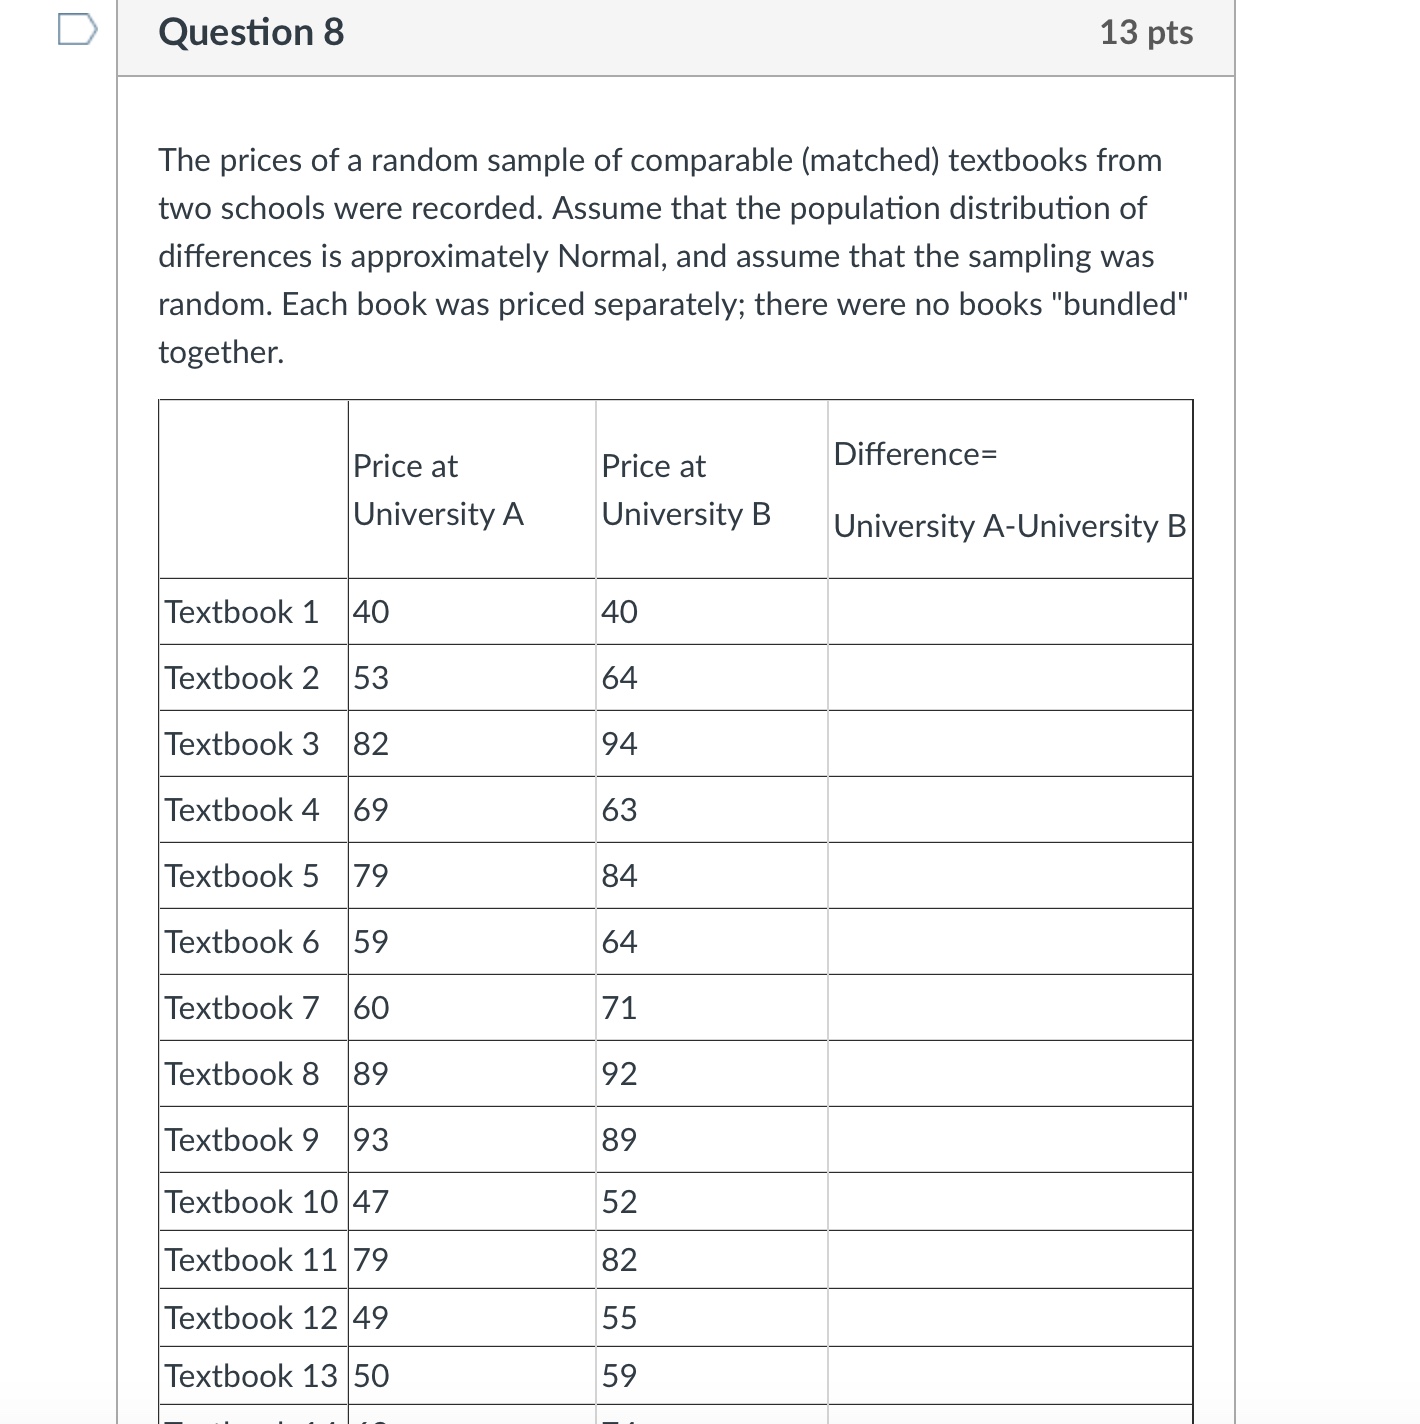
Task: Click the value 94 for Textbook 3
Action: 618,743
